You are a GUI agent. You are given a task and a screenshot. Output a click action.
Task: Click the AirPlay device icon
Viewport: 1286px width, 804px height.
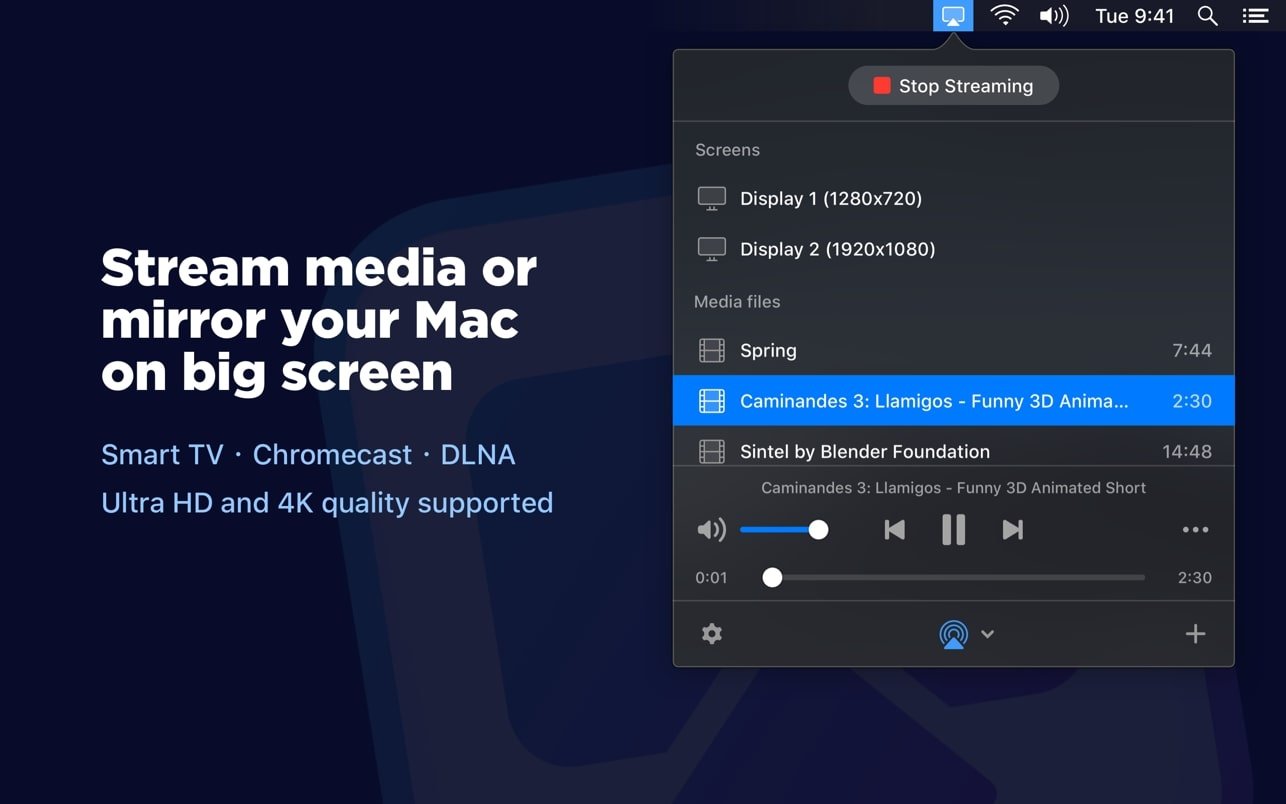coord(953,634)
